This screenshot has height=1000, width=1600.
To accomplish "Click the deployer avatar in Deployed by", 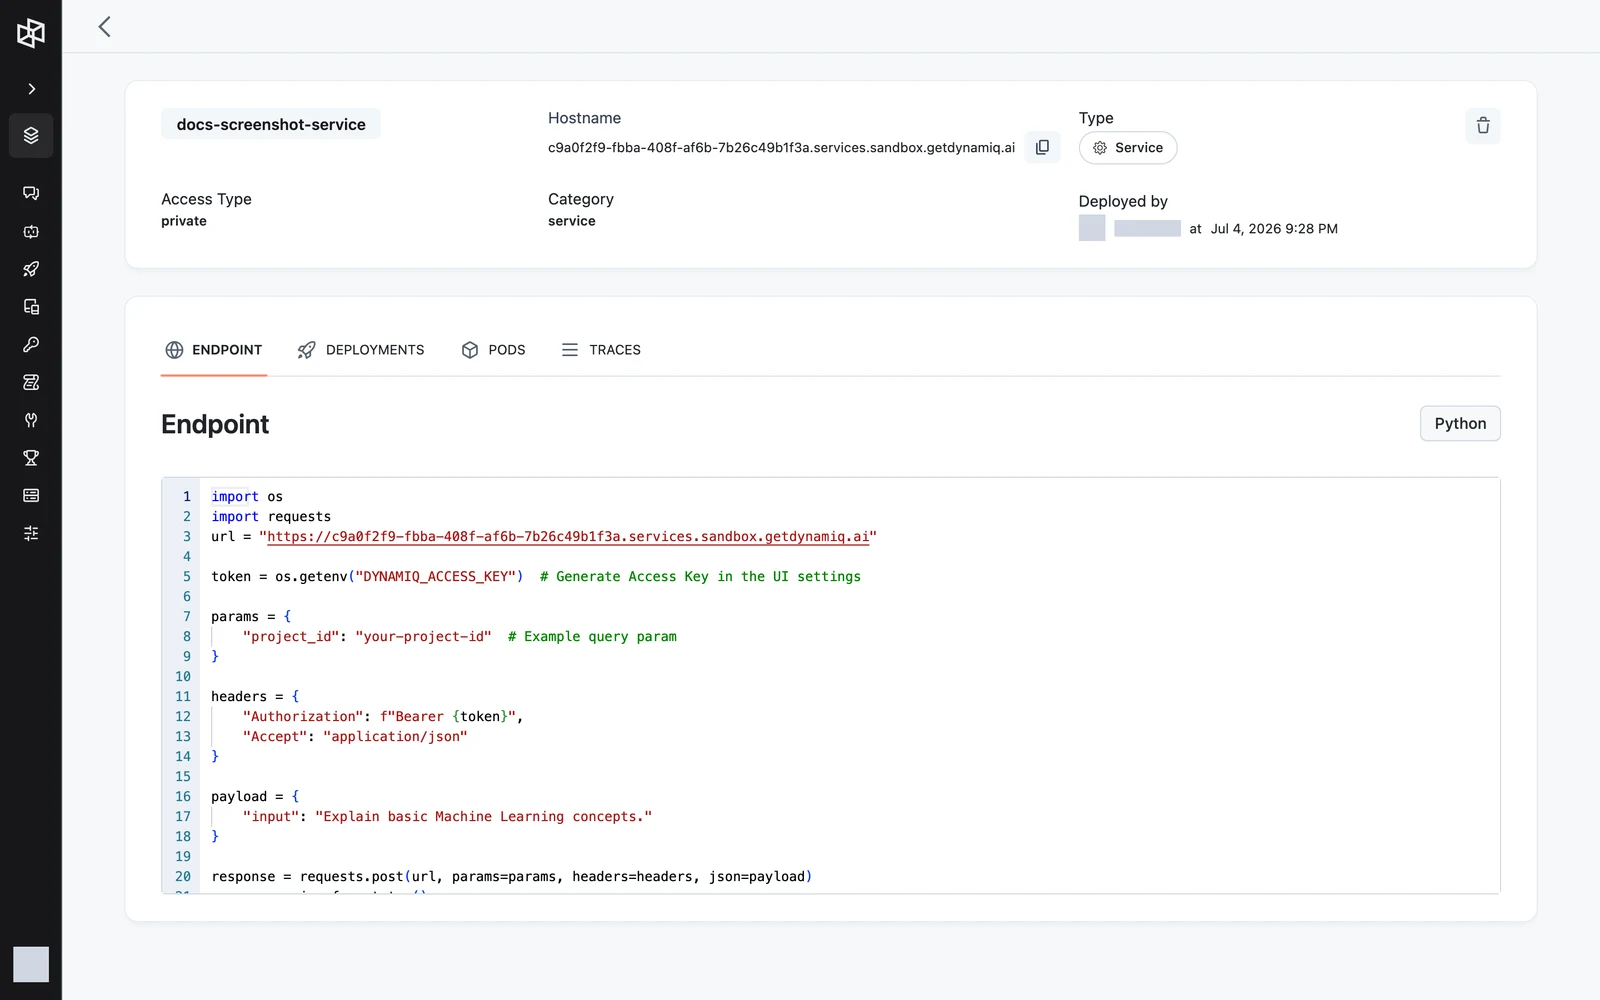I will [1092, 228].
